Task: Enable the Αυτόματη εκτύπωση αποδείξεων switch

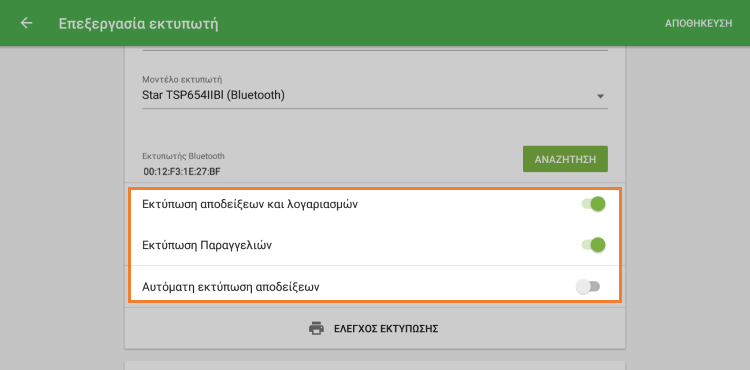Action: click(x=588, y=287)
